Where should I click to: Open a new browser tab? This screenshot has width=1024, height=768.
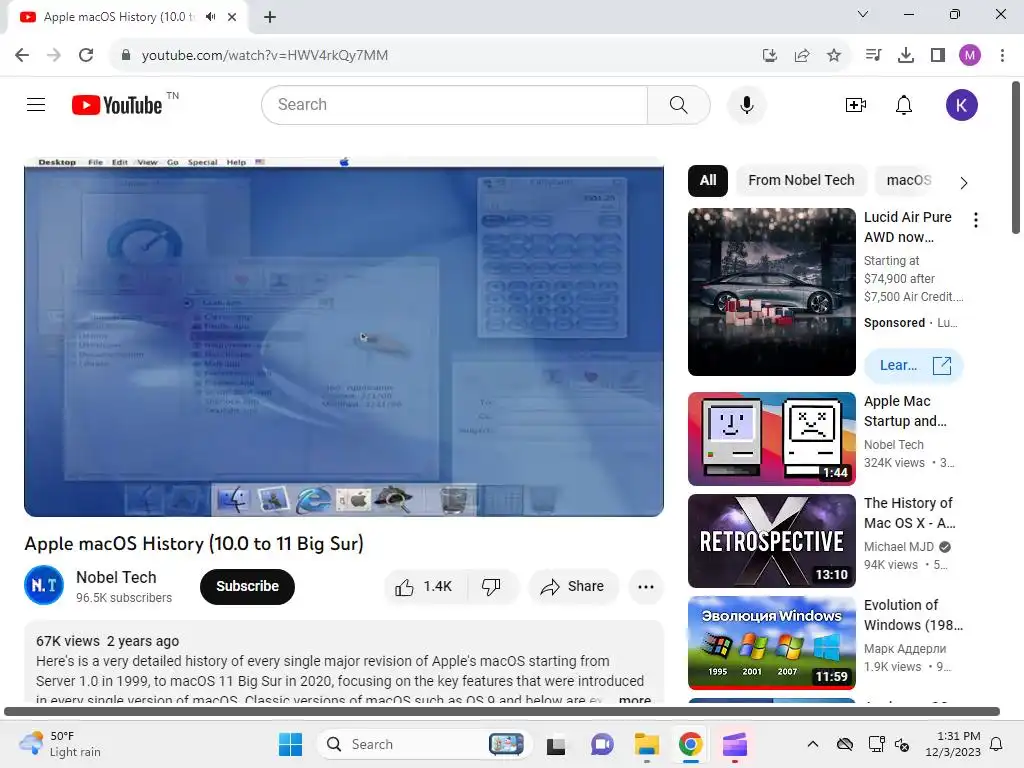click(x=270, y=17)
